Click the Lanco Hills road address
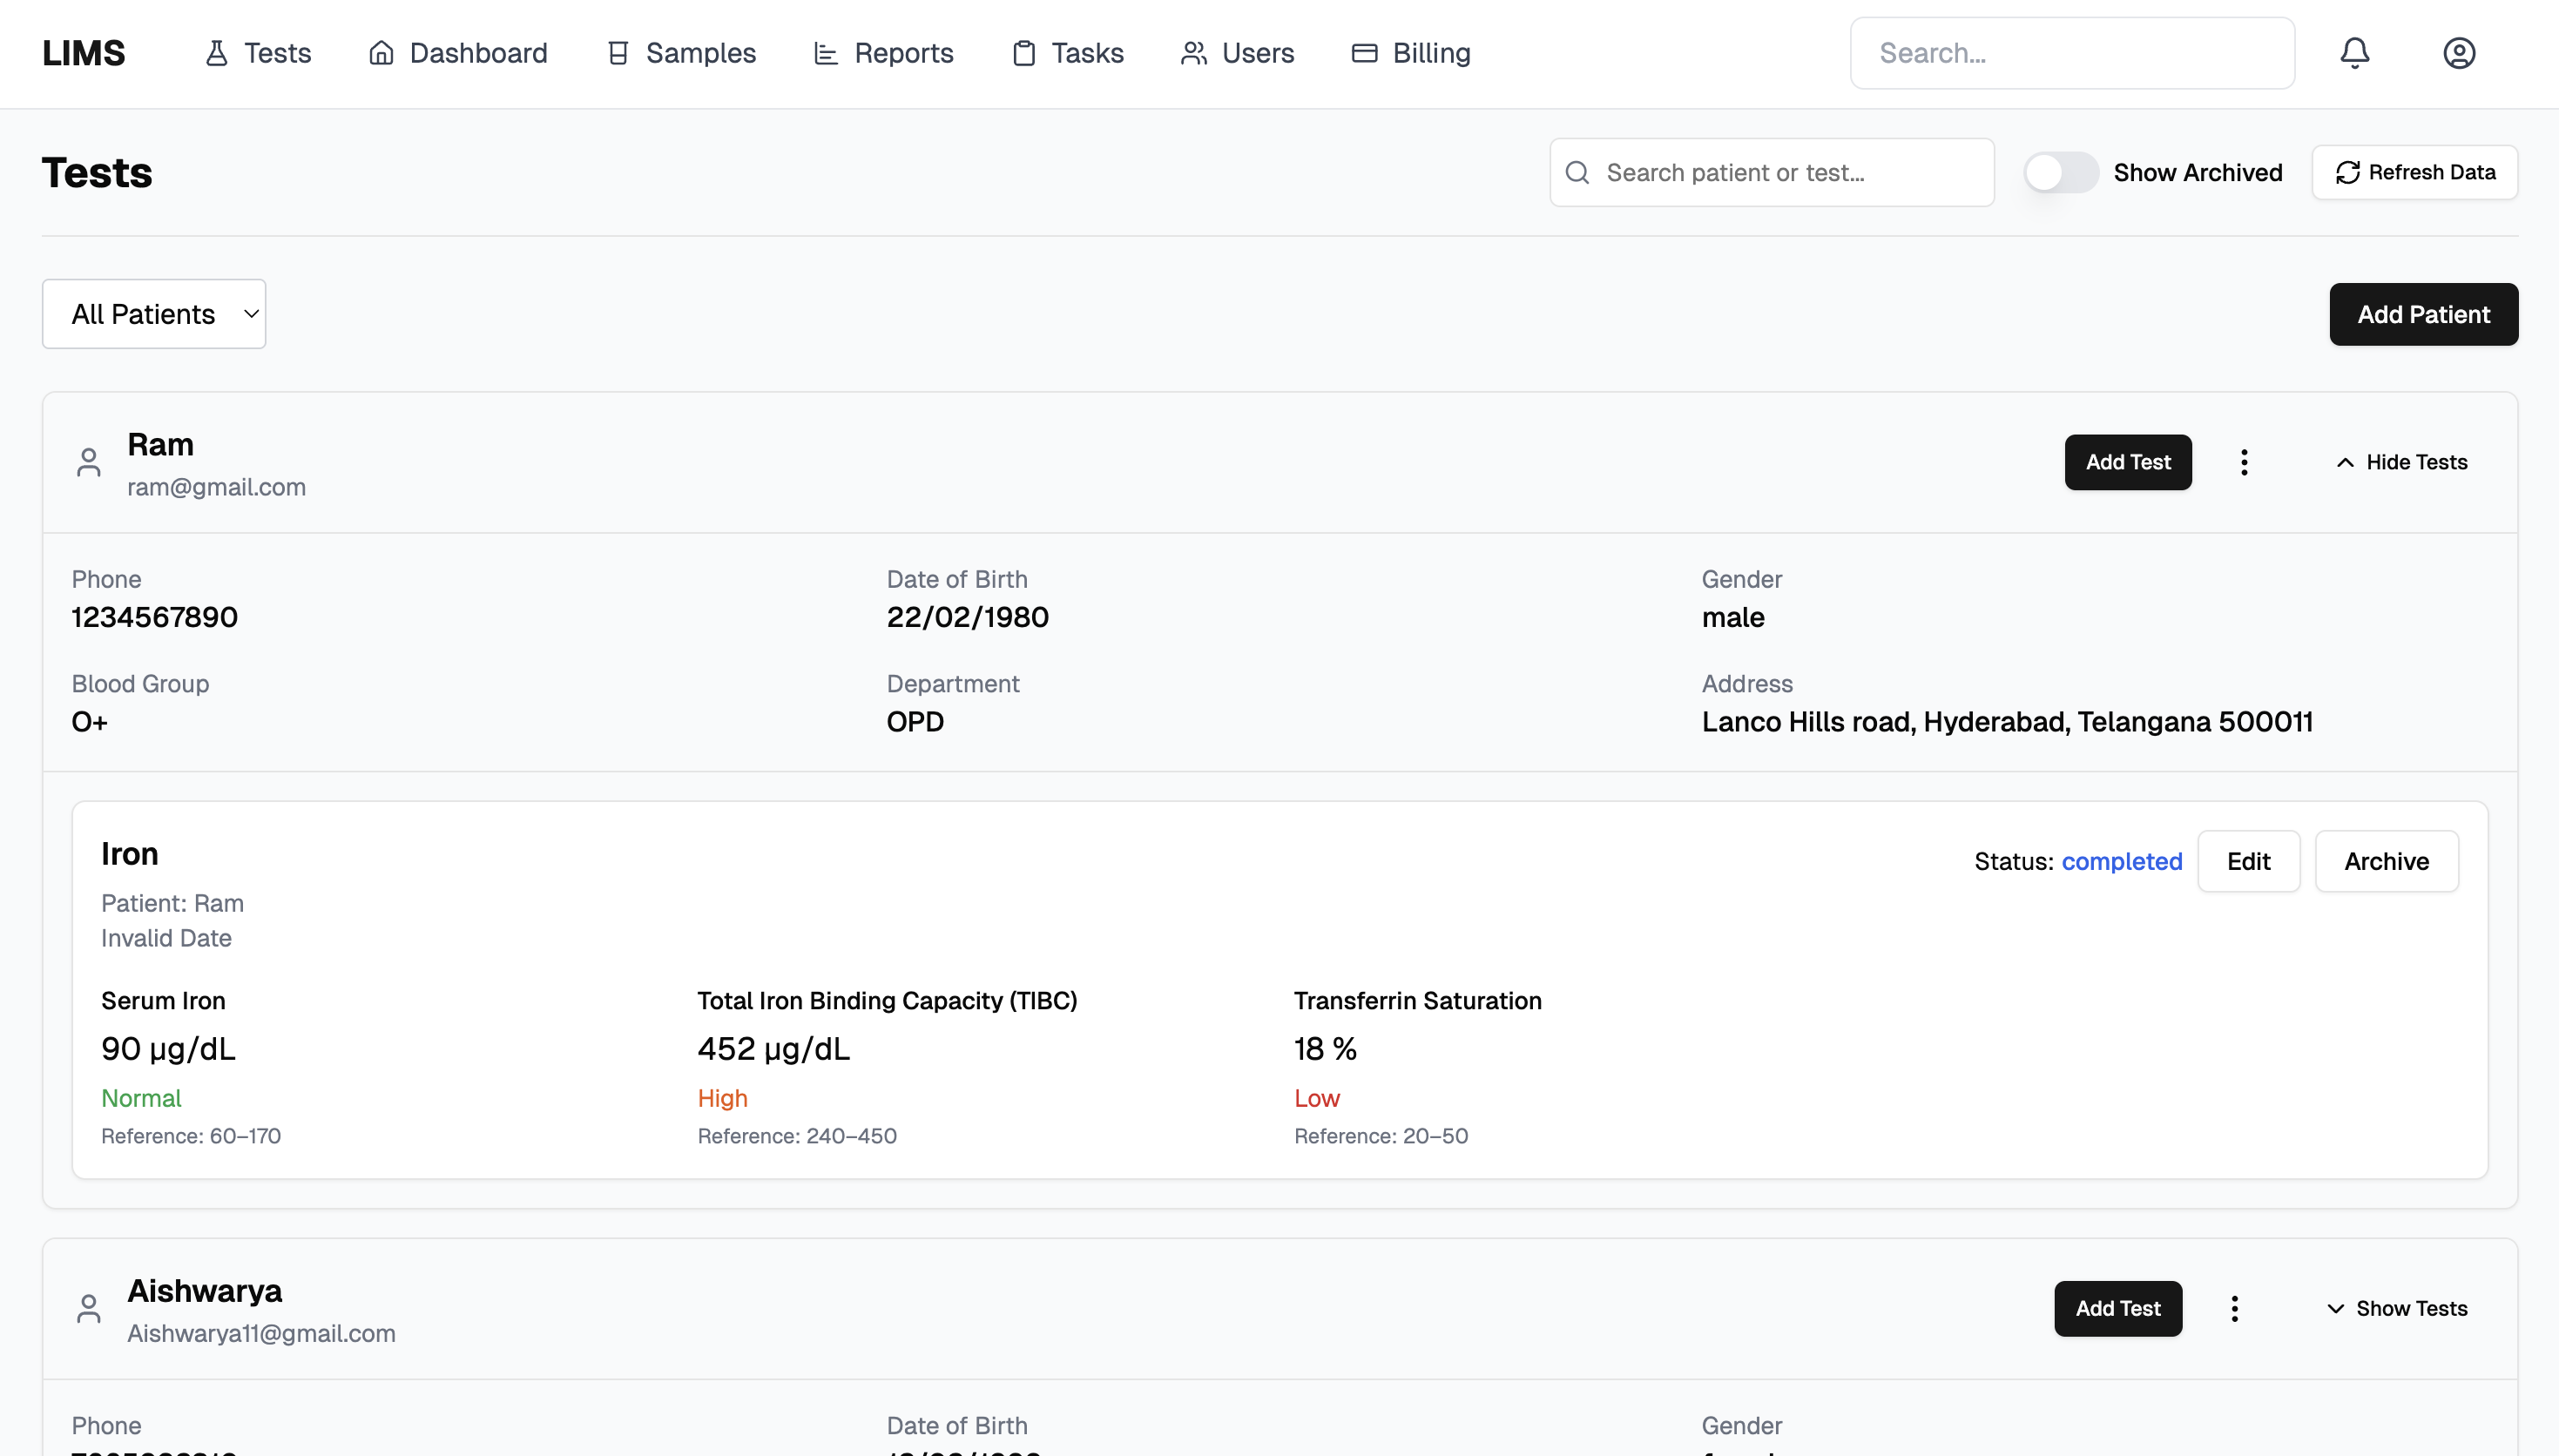2559x1456 pixels. [x=2007, y=722]
